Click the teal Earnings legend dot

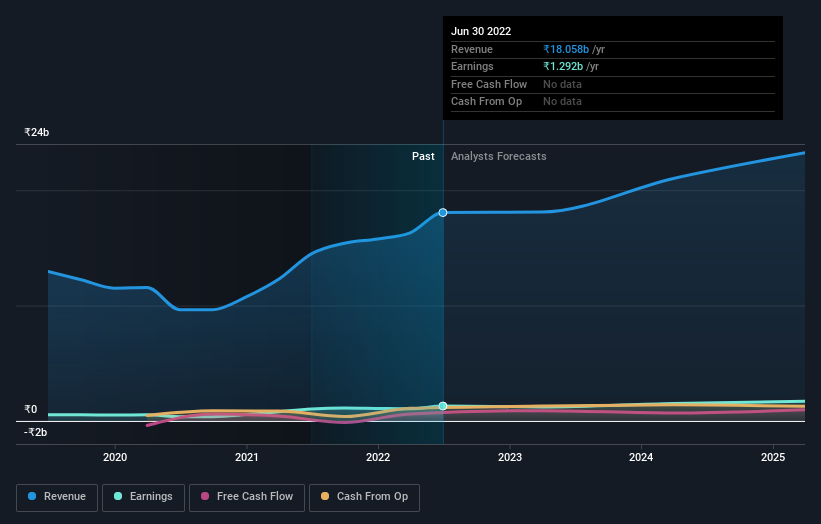[118, 496]
